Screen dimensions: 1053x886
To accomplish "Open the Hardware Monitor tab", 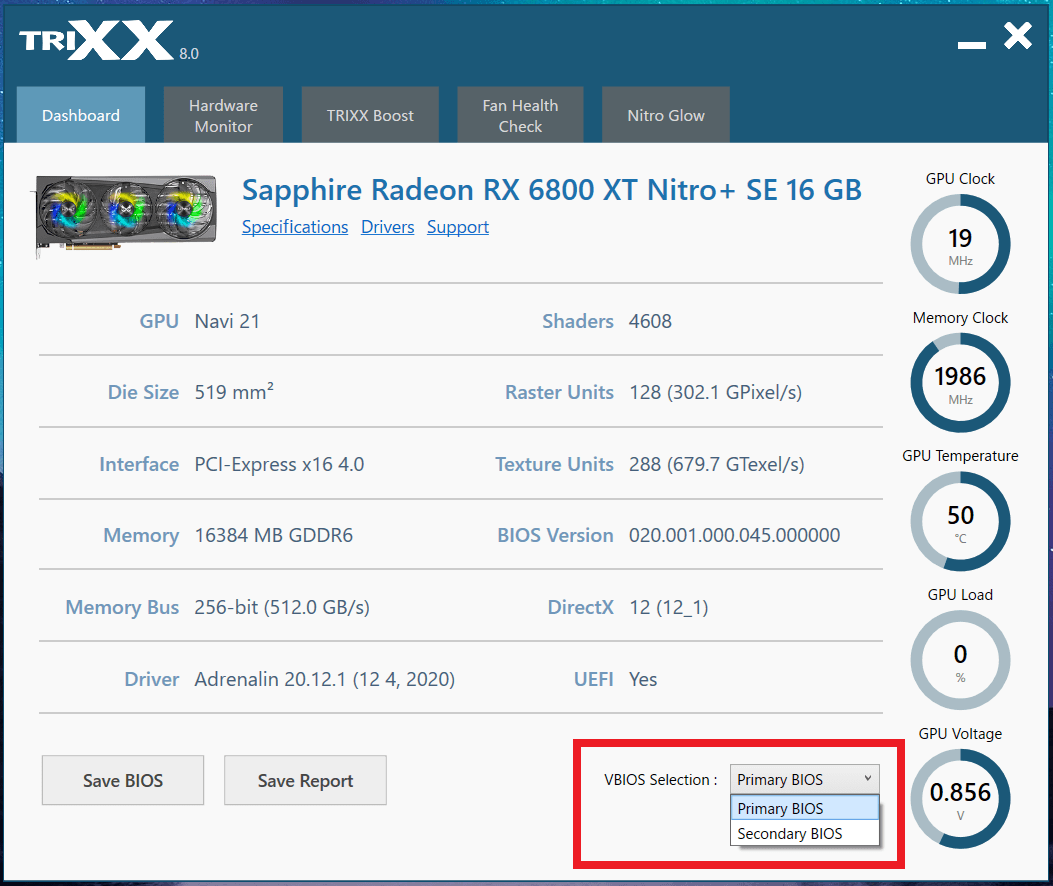I will coord(223,115).
